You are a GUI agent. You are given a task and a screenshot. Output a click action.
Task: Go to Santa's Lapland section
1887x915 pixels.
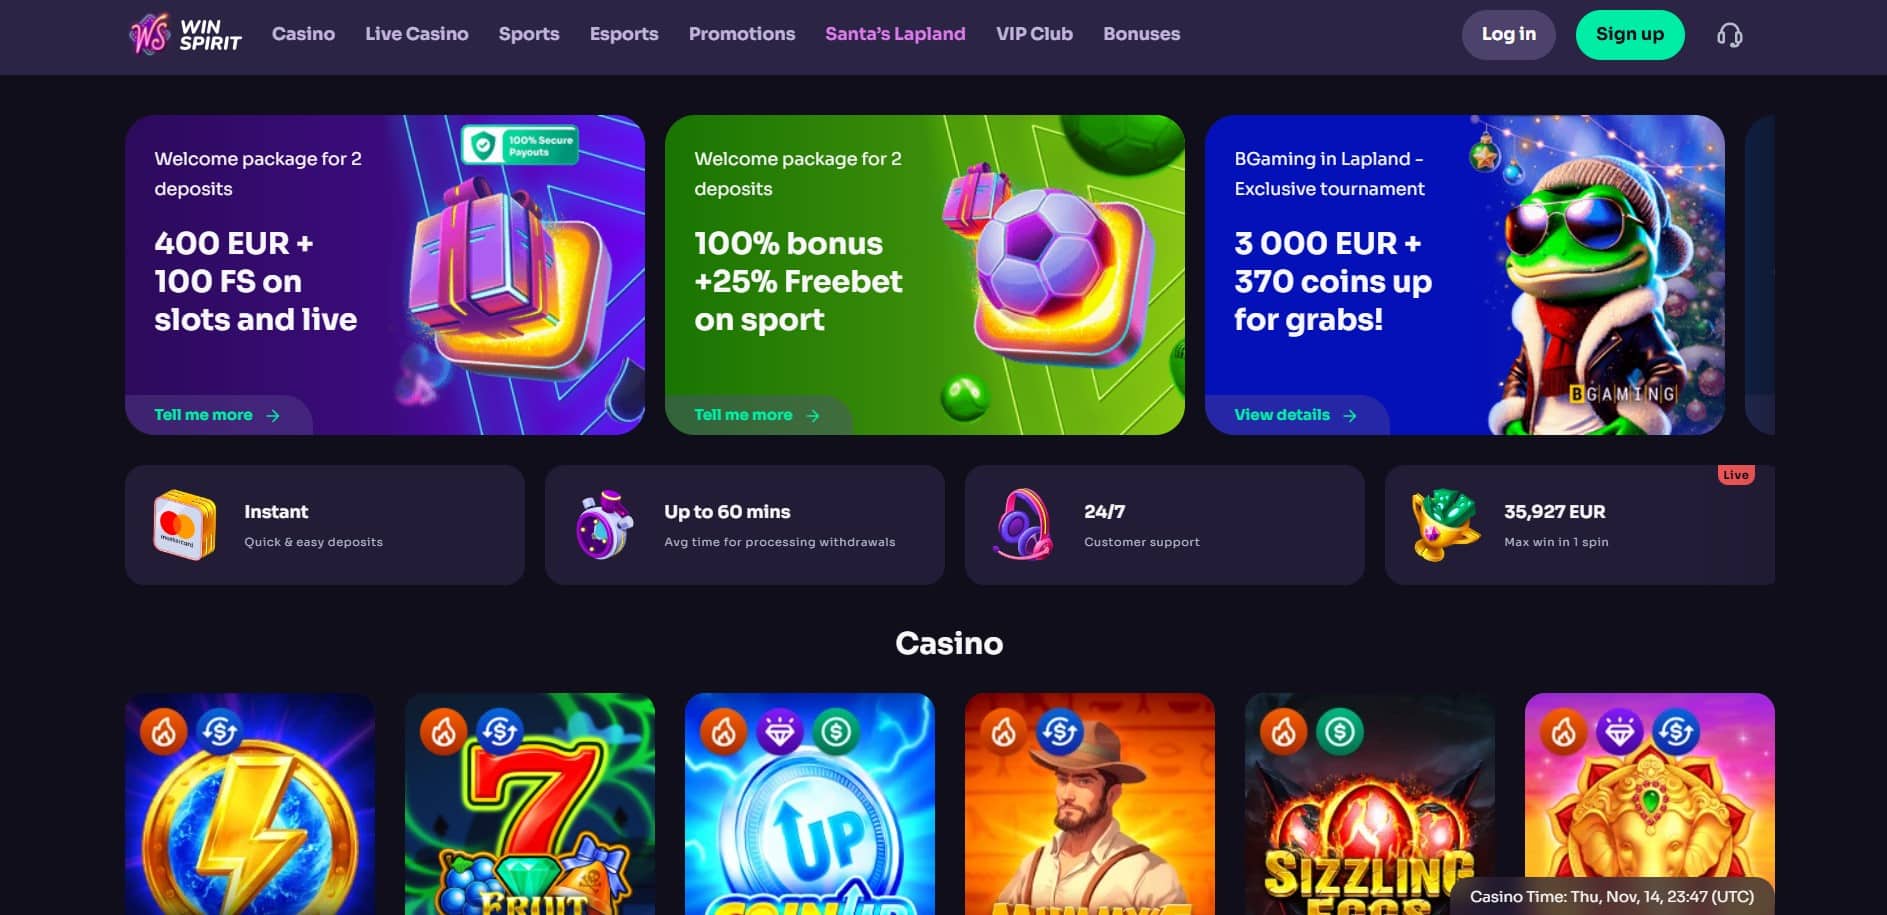pos(895,34)
